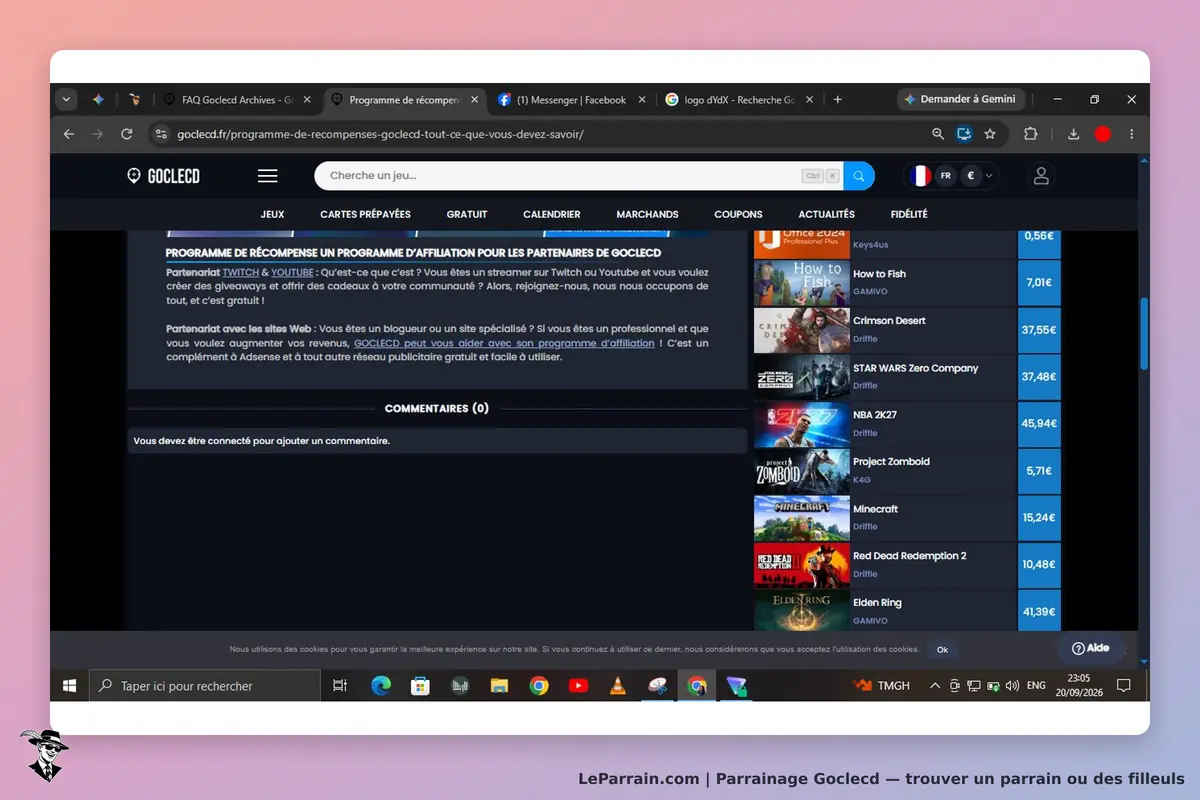Open the GOCLECD programme d'affiliation link
1200x800 pixels.
pos(504,343)
